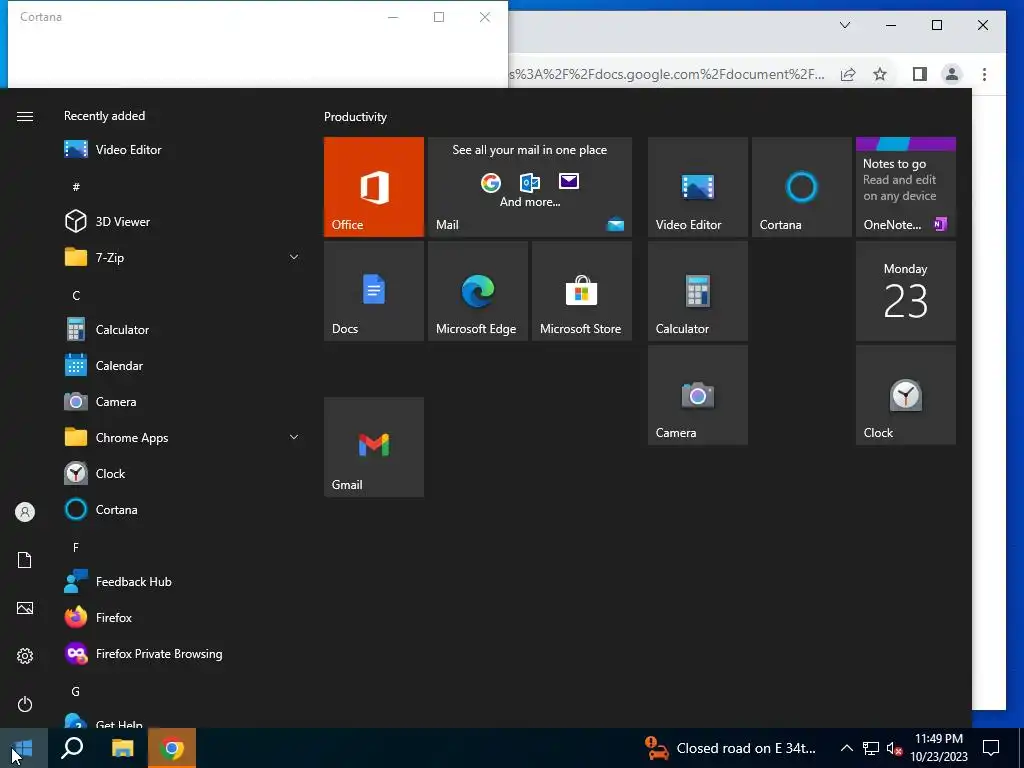
Task: Open the Clock tile
Action: point(906,395)
